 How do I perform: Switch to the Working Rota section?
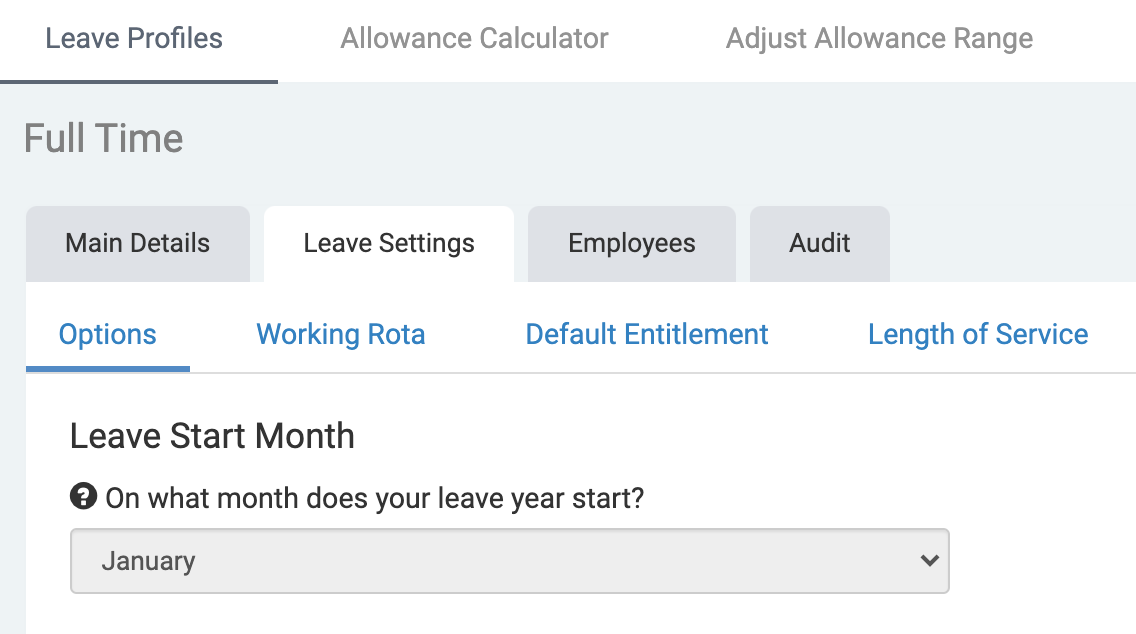(340, 334)
